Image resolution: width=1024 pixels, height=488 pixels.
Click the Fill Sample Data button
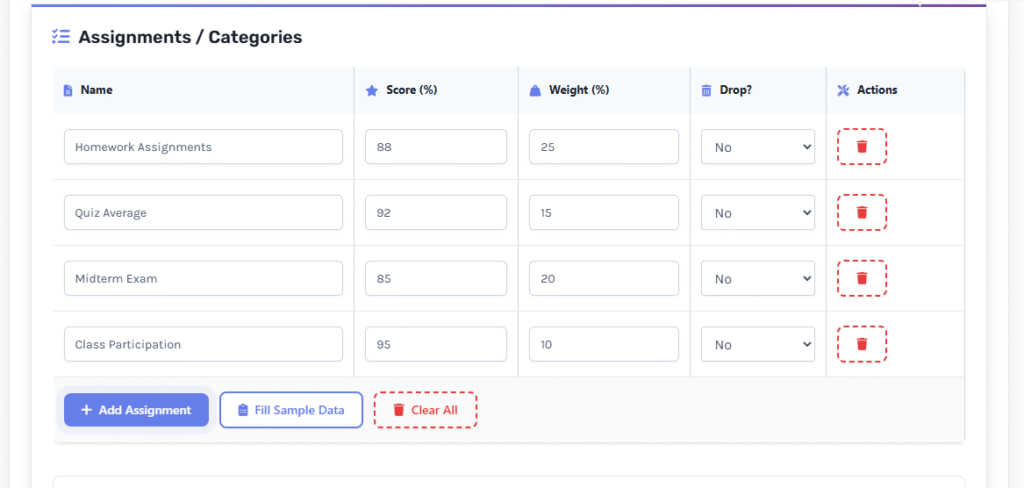291,410
